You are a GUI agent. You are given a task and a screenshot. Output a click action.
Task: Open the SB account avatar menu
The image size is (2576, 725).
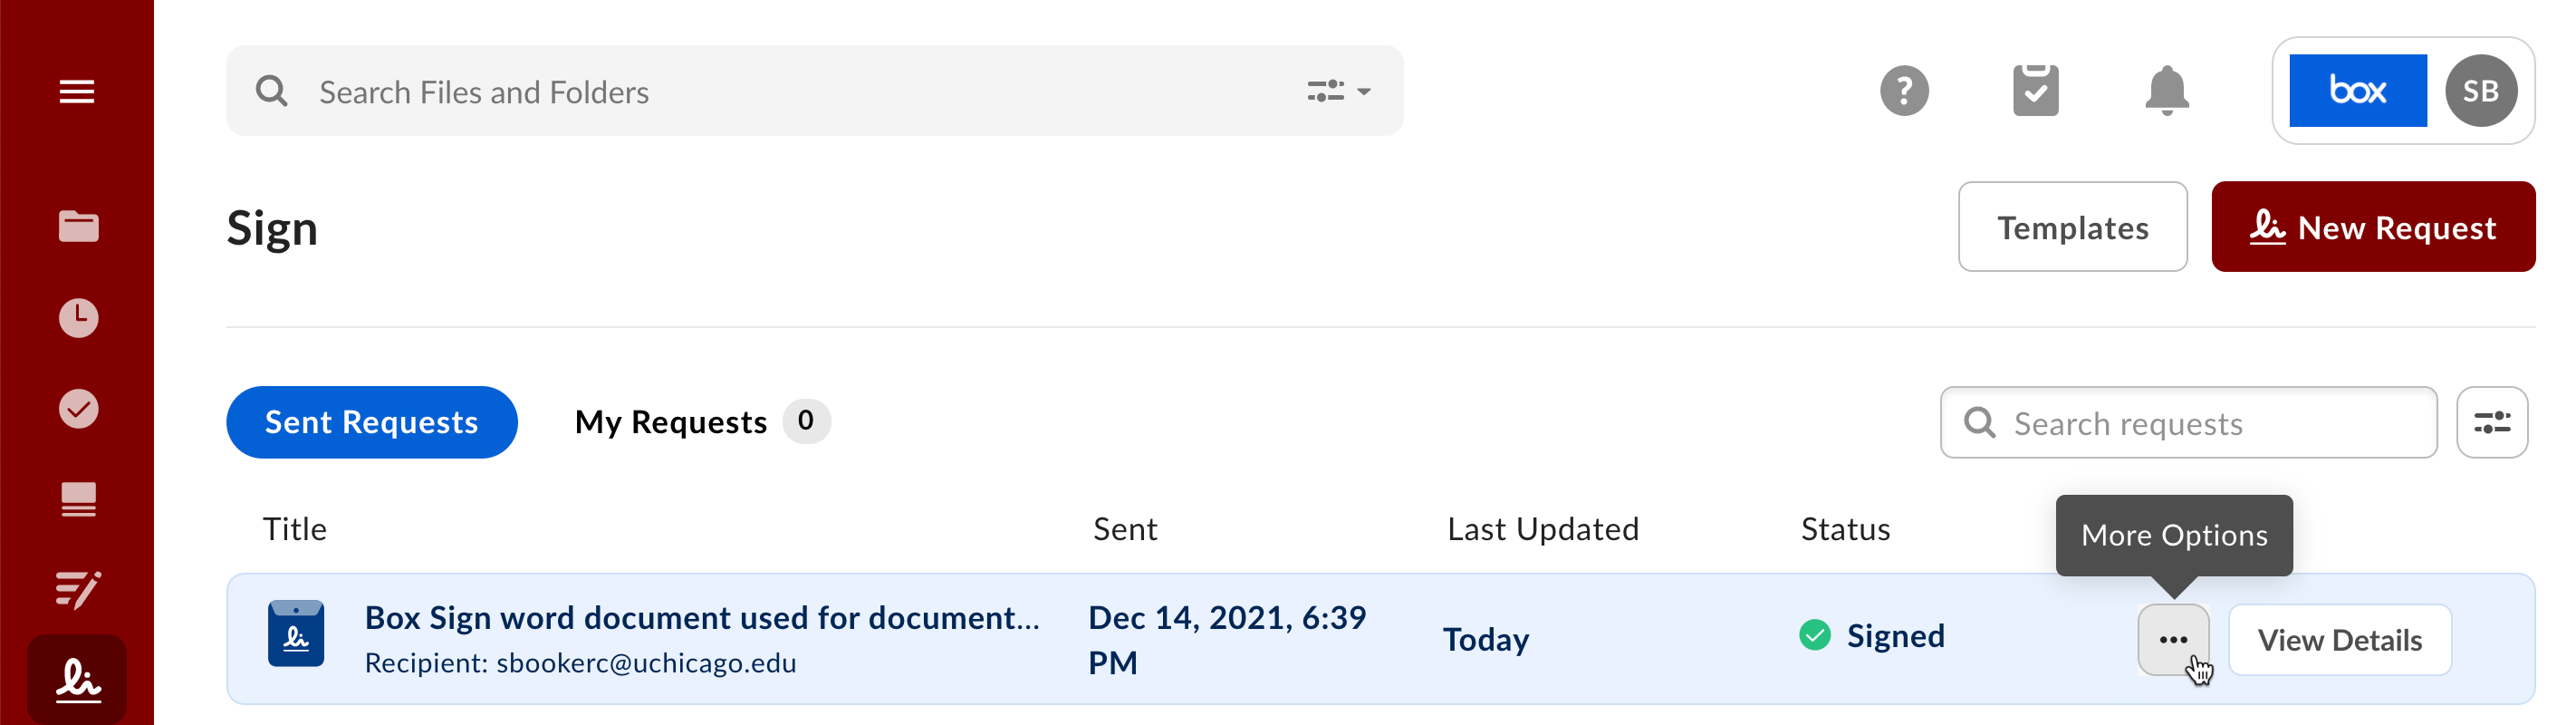tap(2480, 91)
